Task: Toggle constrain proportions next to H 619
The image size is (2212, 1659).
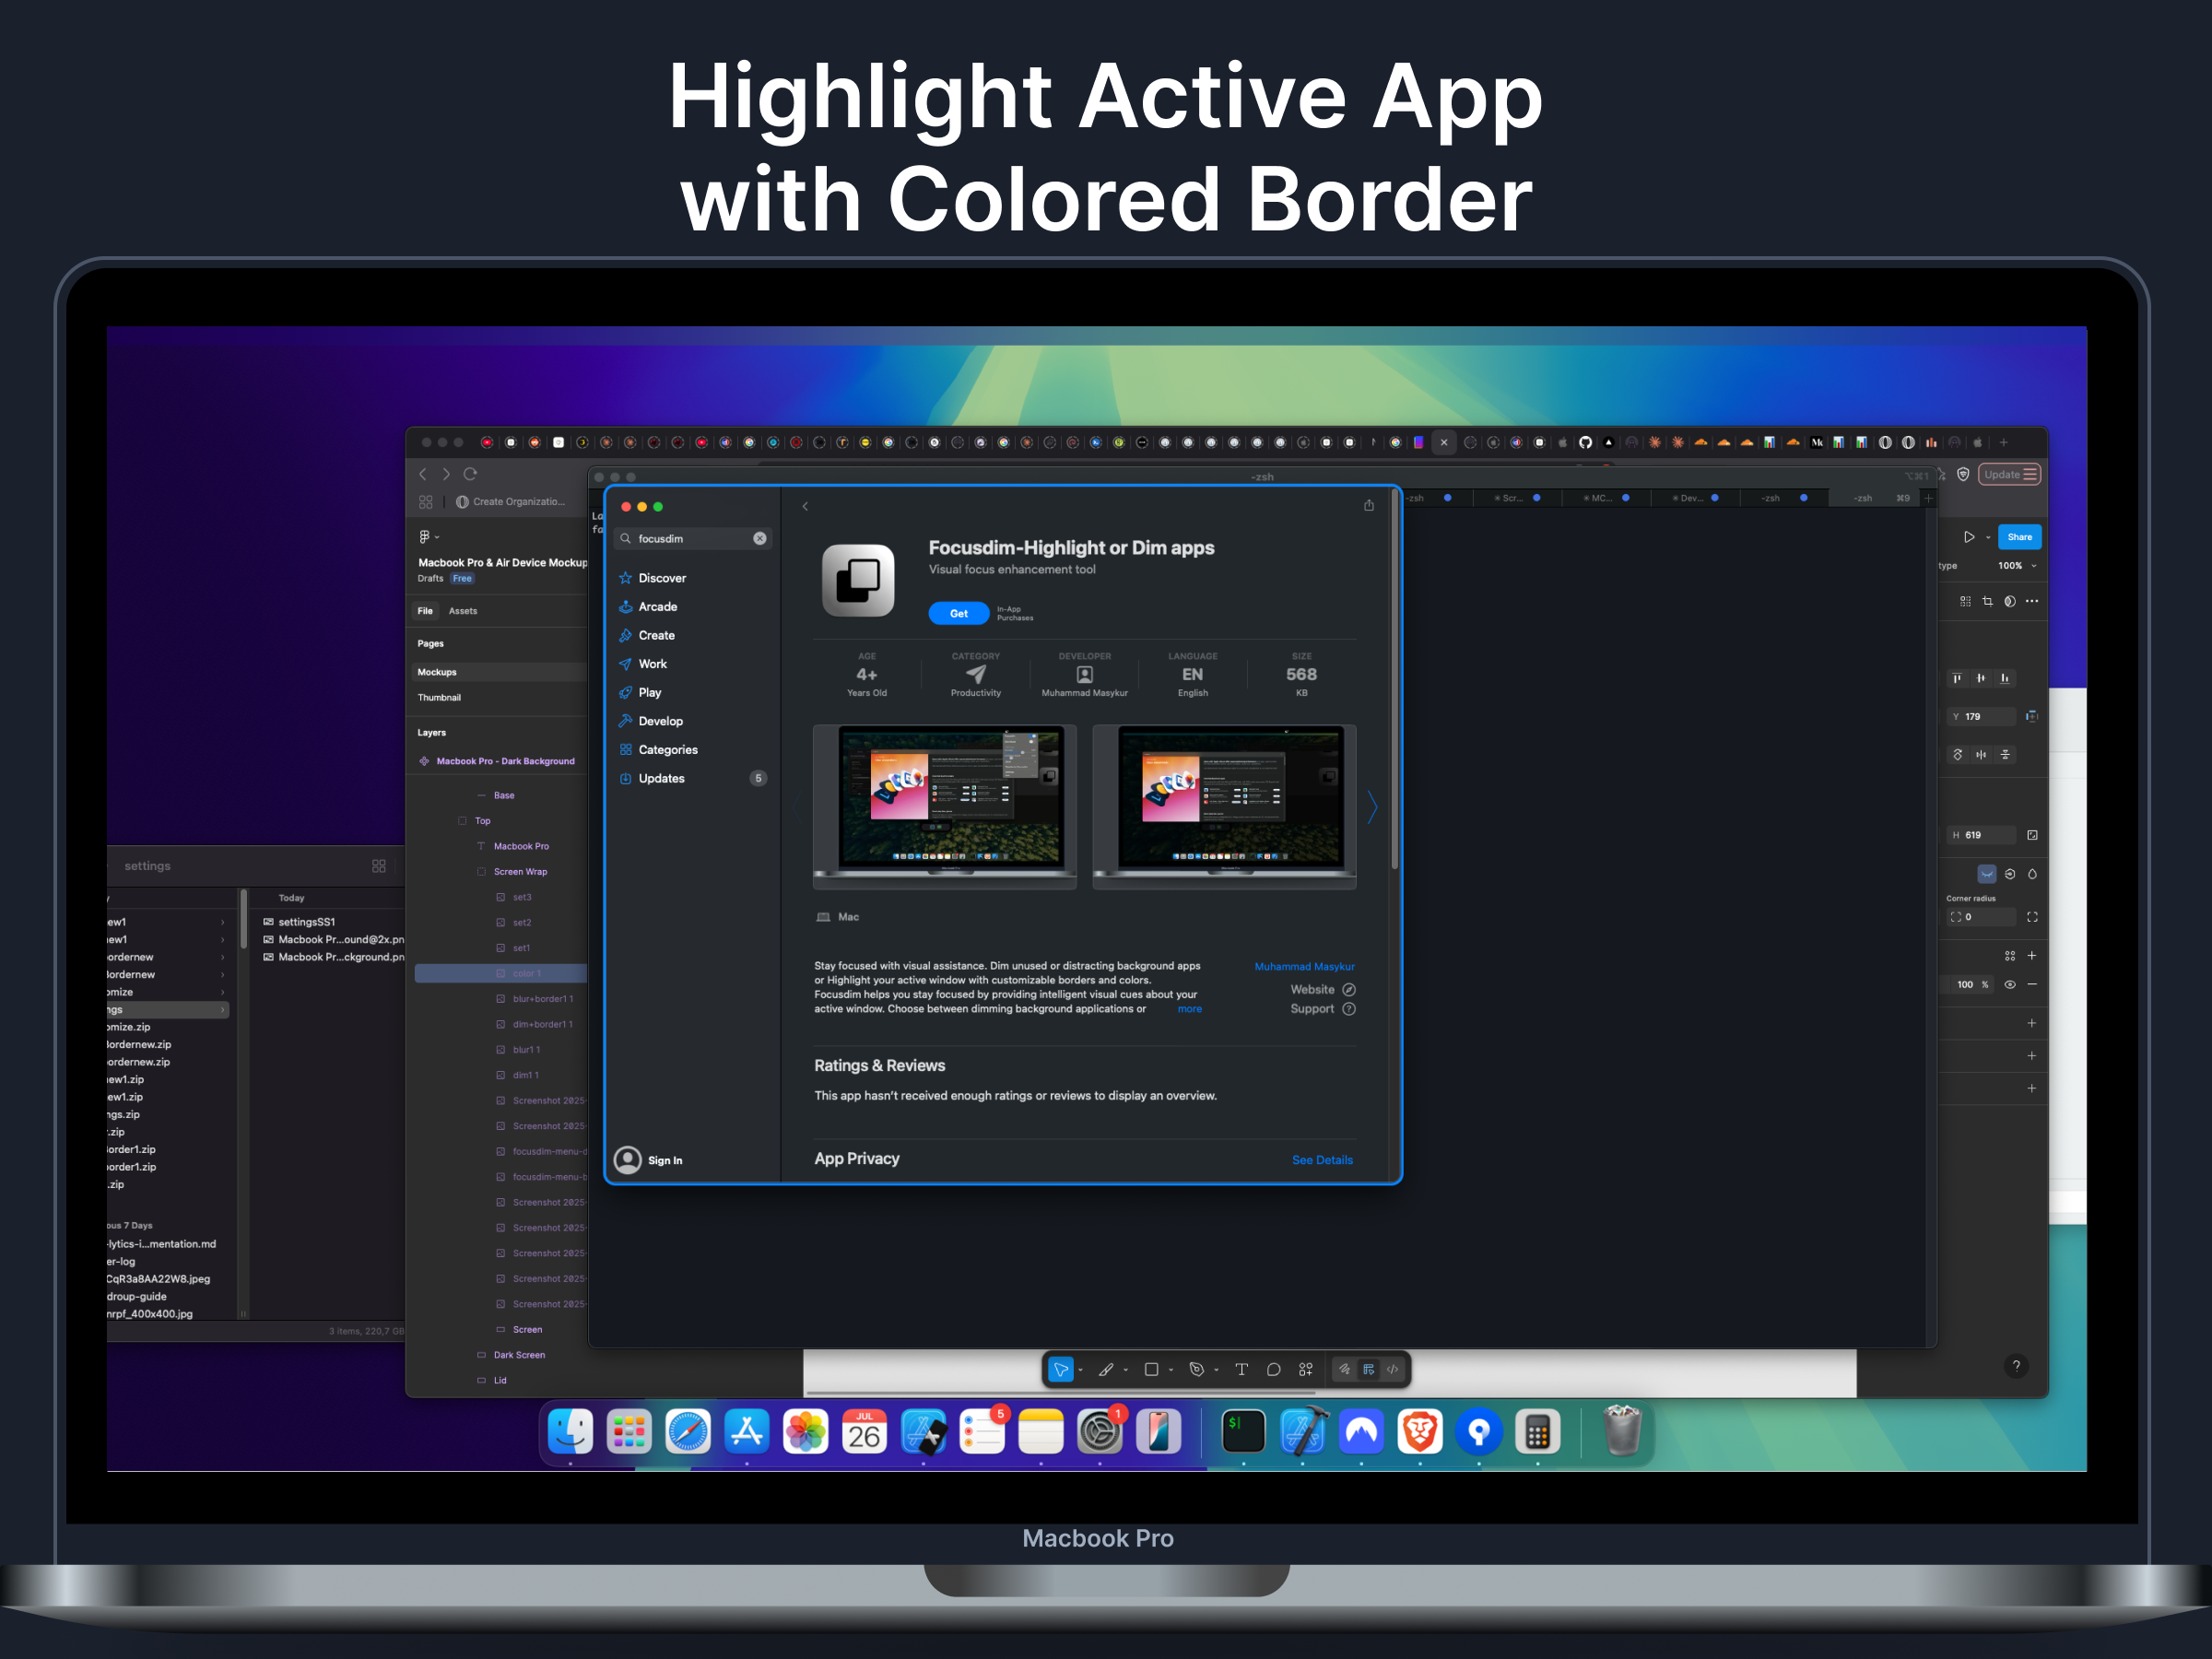Action: pyautogui.click(x=2032, y=835)
